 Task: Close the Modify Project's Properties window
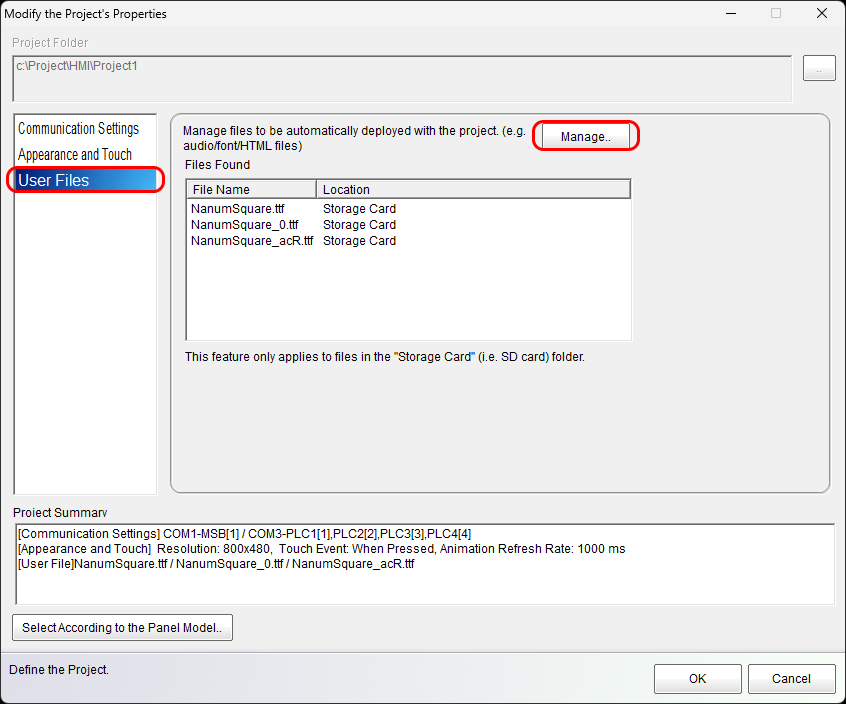(x=822, y=14)
